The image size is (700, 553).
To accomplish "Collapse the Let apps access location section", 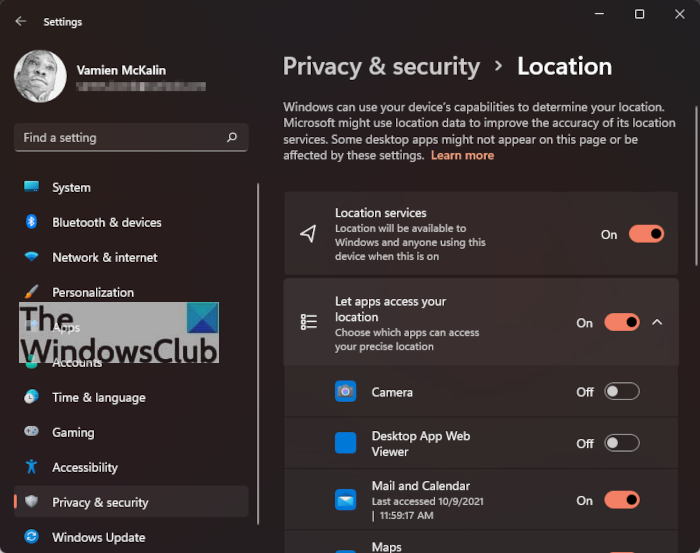I will point(657,322).
